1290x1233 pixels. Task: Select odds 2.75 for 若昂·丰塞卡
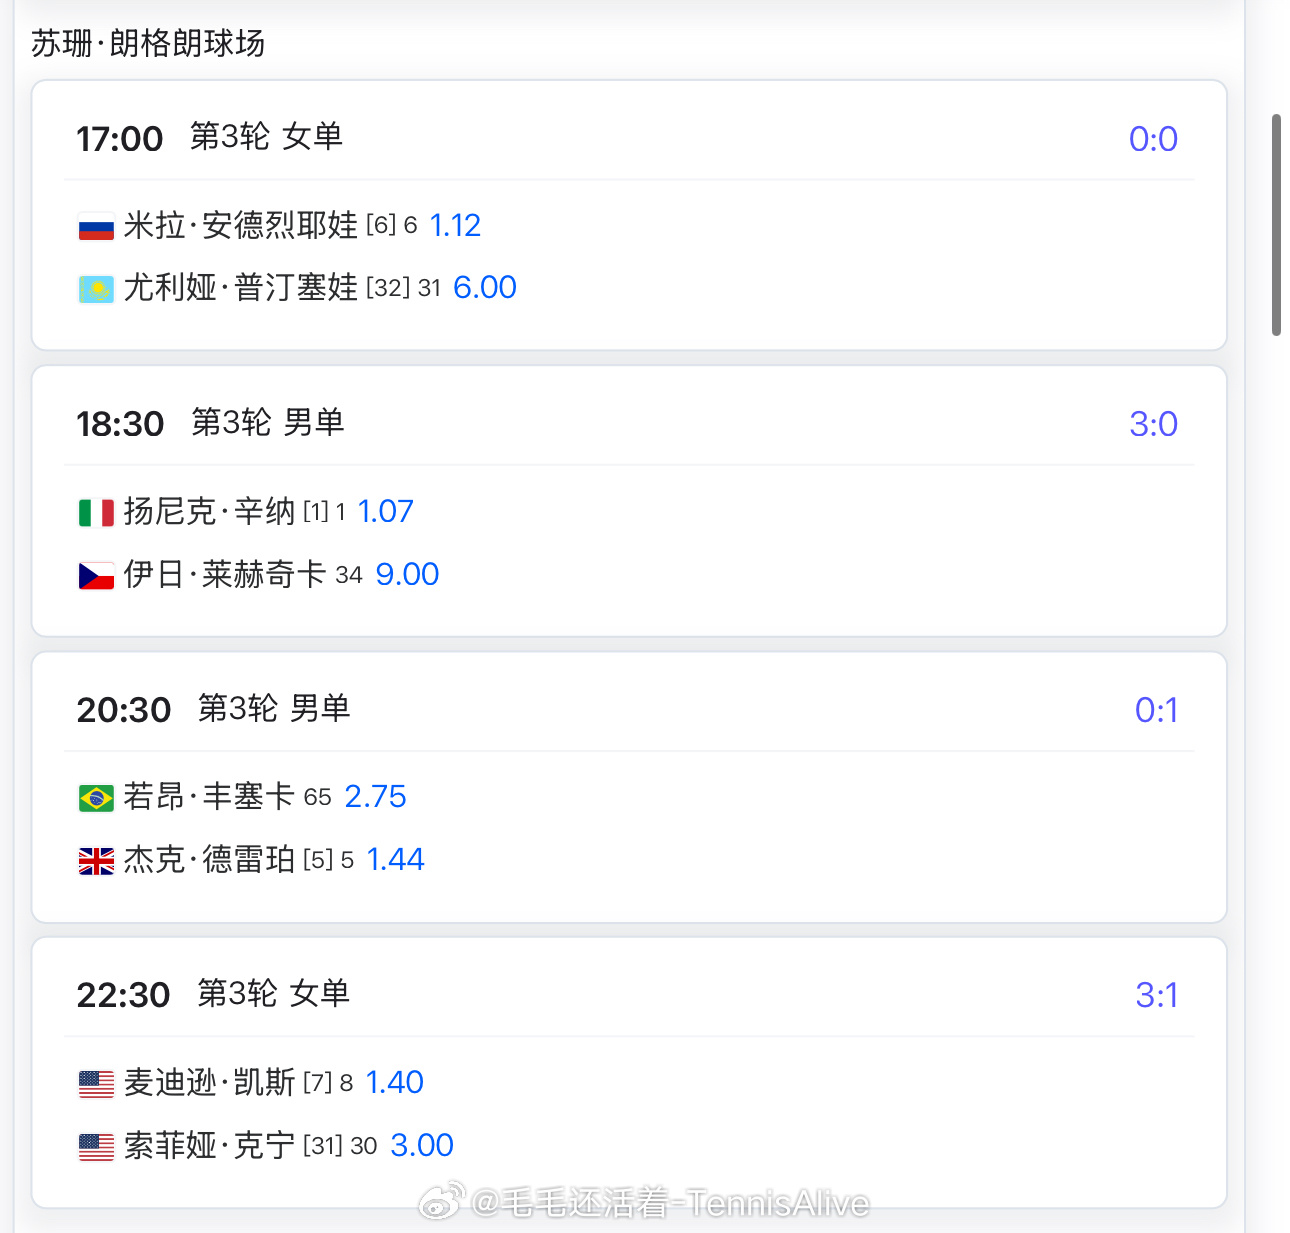[x=375, y=796]
